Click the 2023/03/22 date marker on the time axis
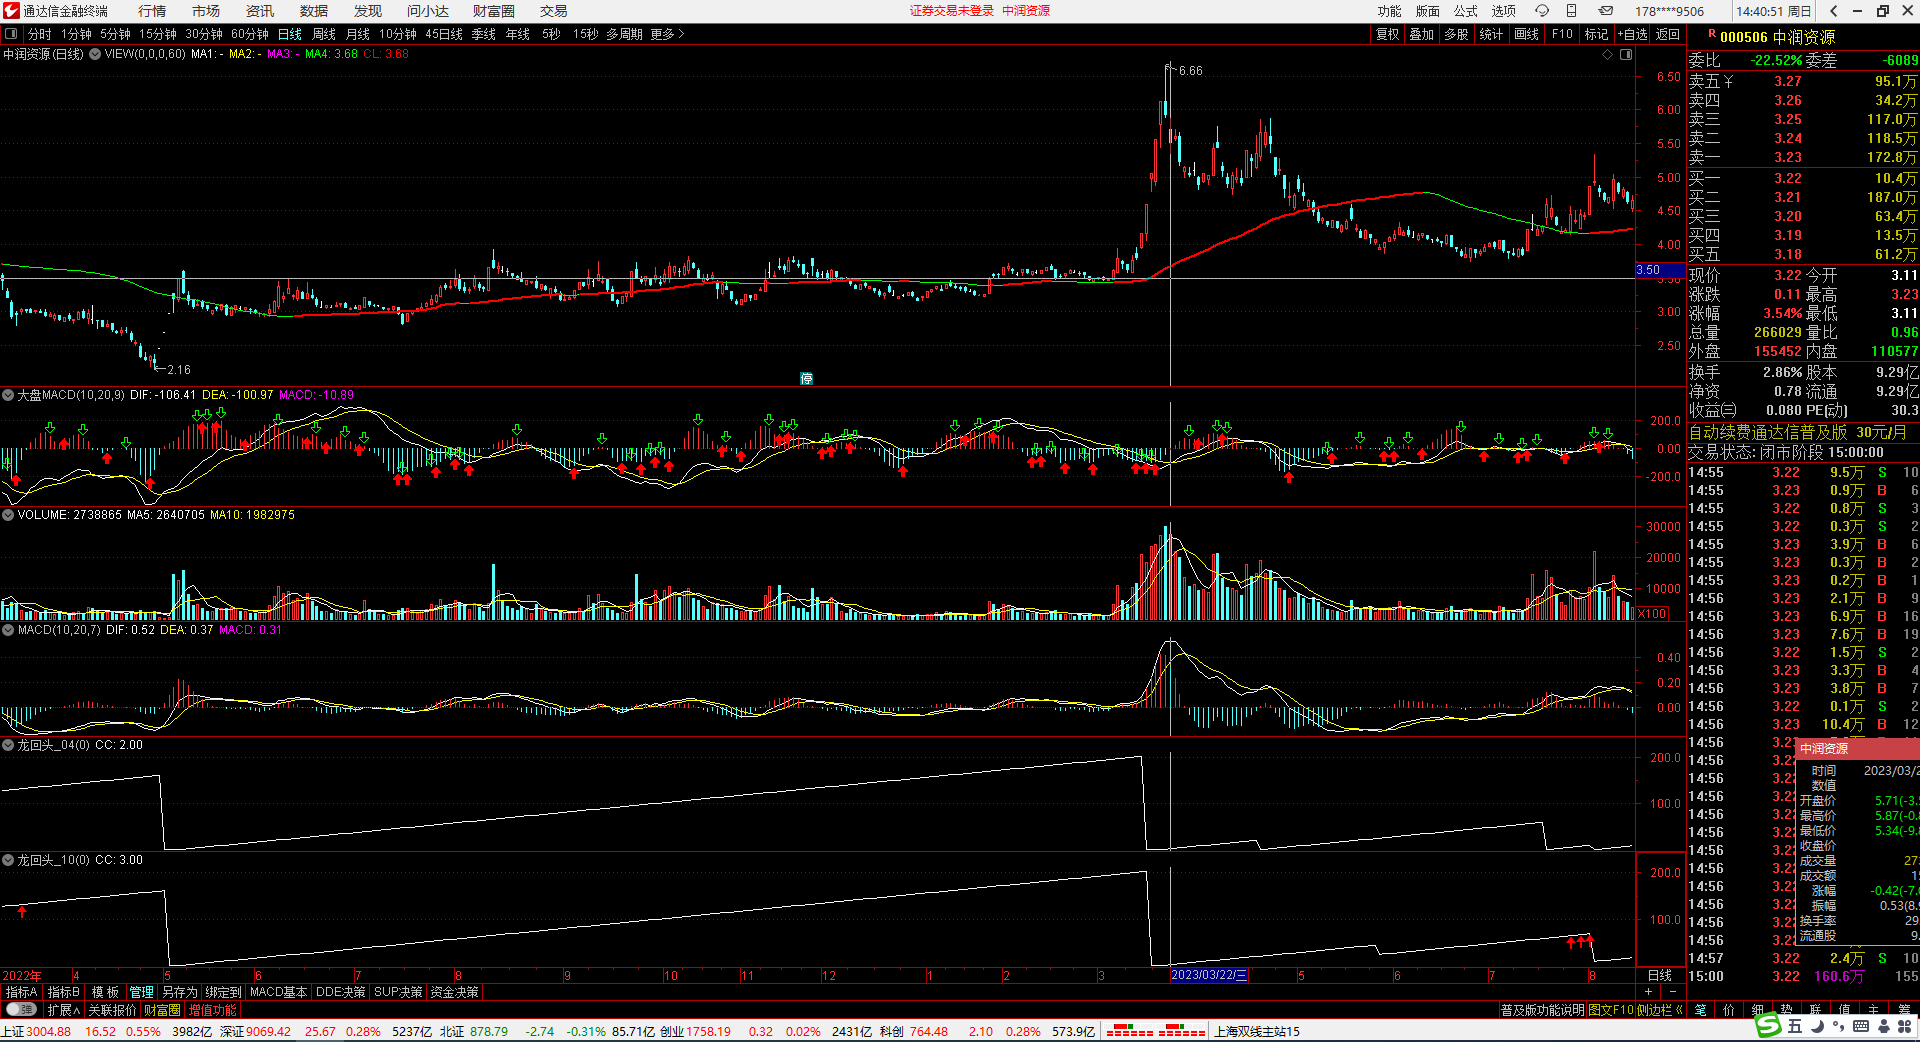This screenshot has width=1920, height=1042. (1209, 975)
